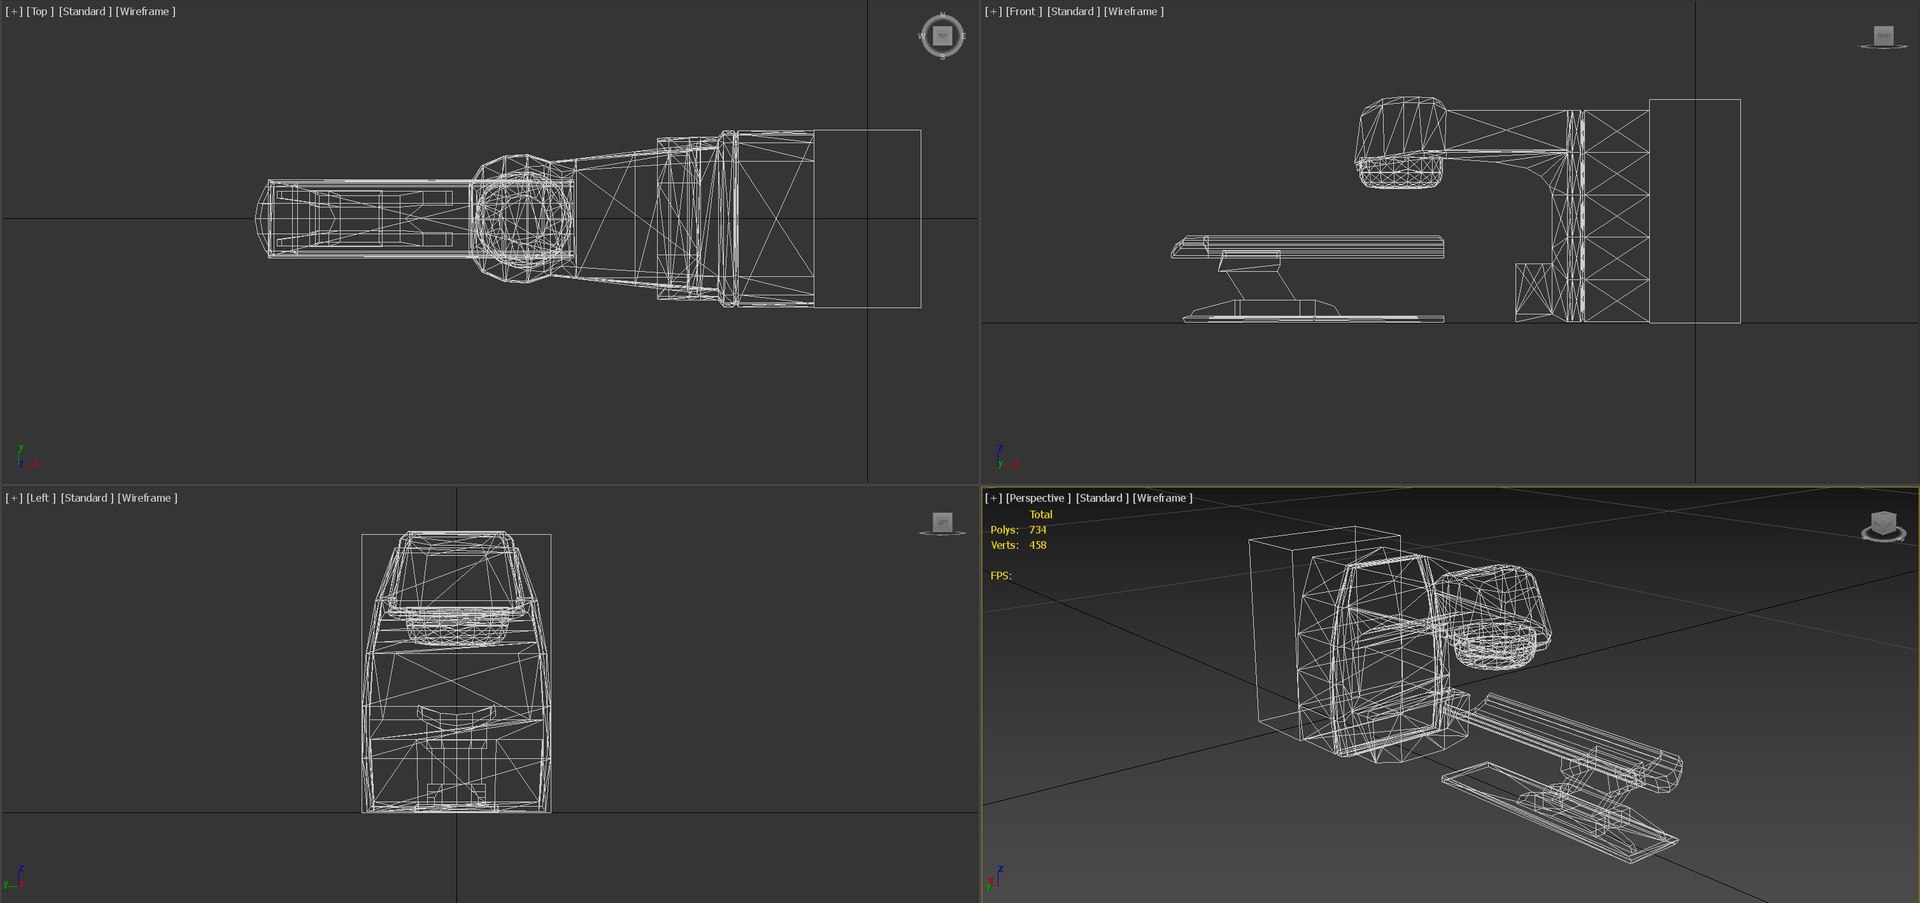Select the rounded scanner head wireframe in Front viewport
Screen dimensions: 1920x903
point(1400,142)
